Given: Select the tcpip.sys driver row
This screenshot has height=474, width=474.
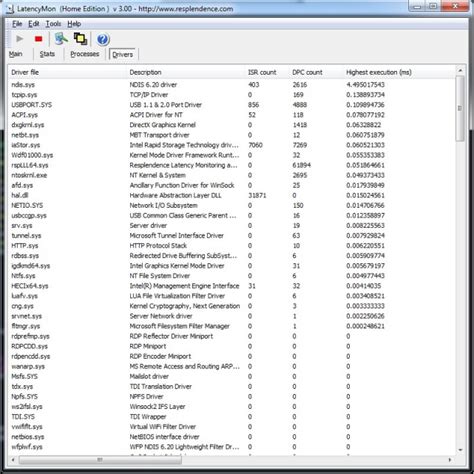Looking at the screenshot, I should click(x=231, y=95).
